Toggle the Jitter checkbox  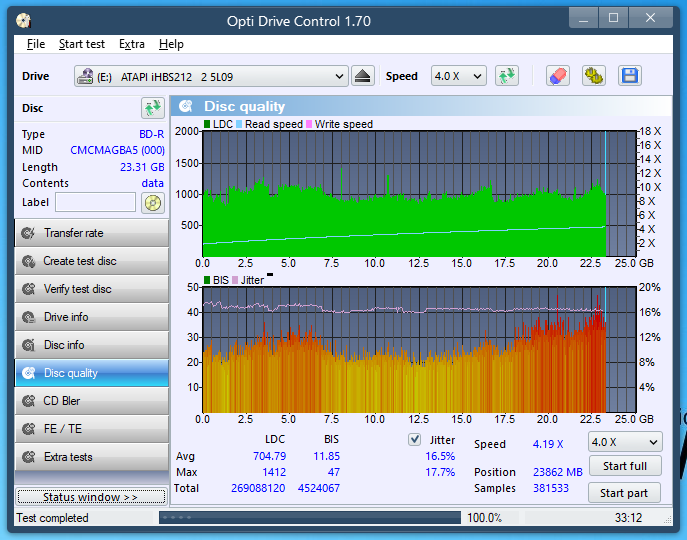[x=414, y=440]
